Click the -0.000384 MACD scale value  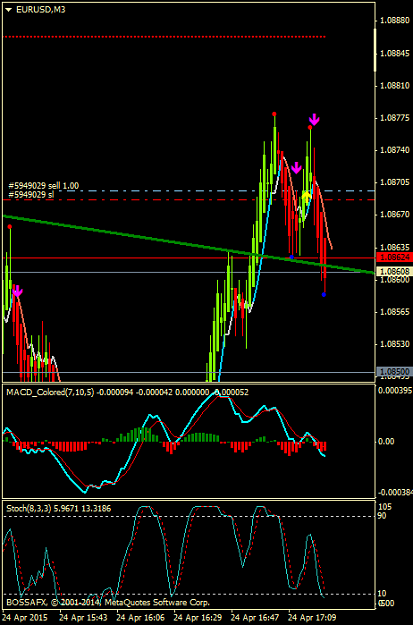coord(394,493)
